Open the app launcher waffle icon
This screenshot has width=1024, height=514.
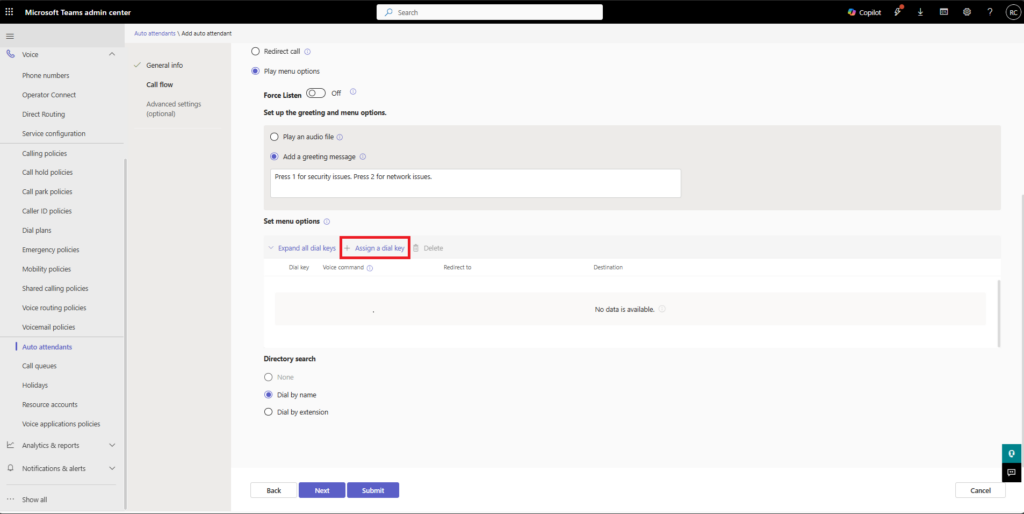pyautogui.click(x=10, y=12)
